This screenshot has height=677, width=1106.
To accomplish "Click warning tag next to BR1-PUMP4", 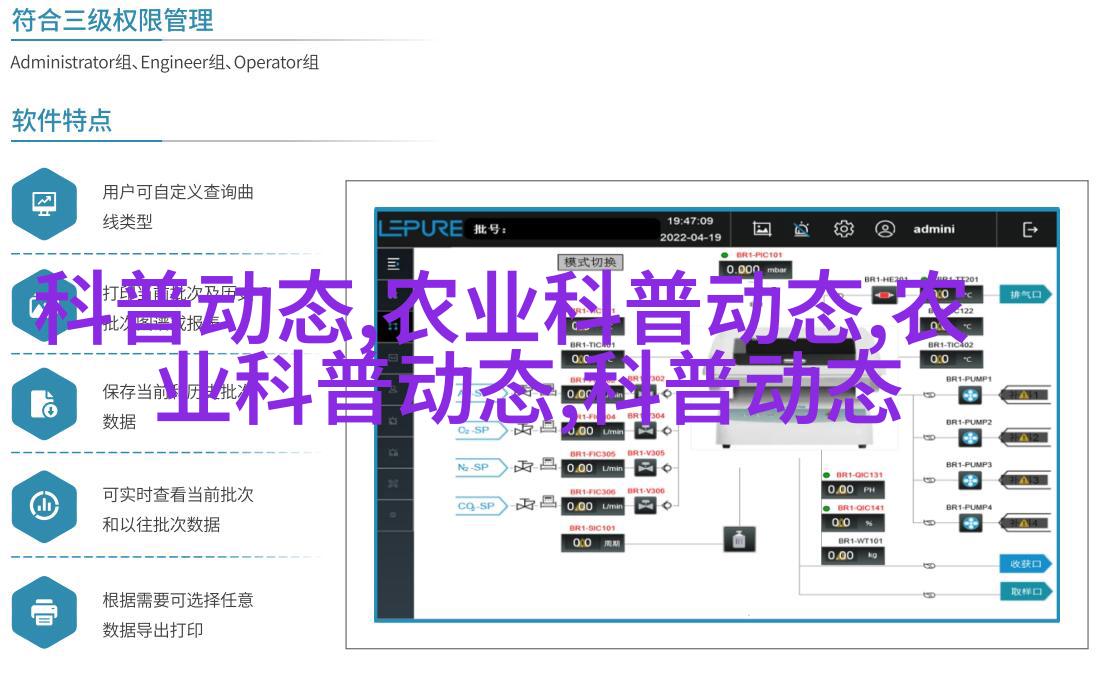I will click(1026, 523).
